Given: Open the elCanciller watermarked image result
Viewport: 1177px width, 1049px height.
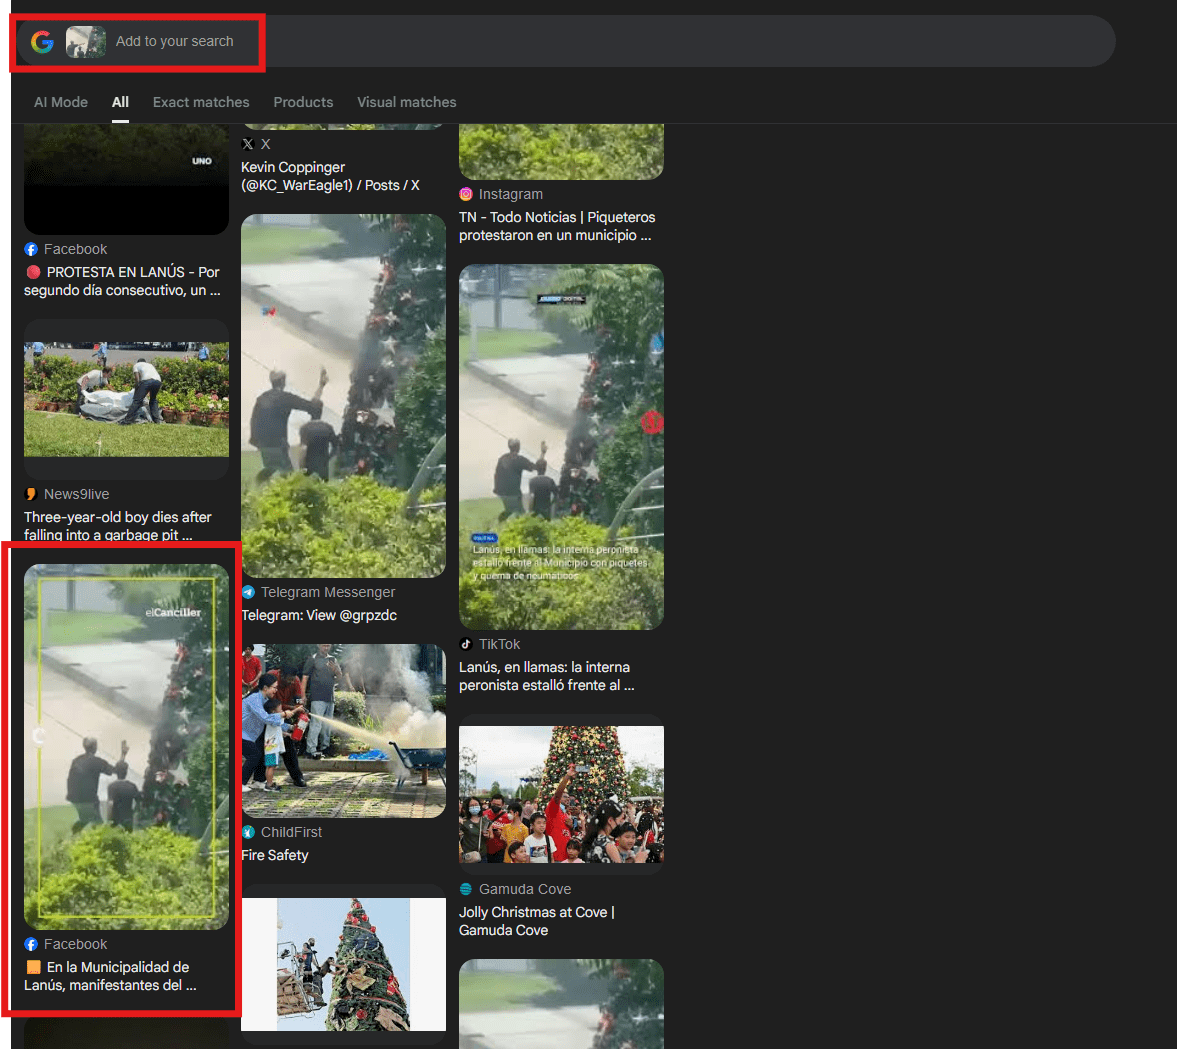Looking at the screenshot, I should pyautogui.click(x=126, y=746).
